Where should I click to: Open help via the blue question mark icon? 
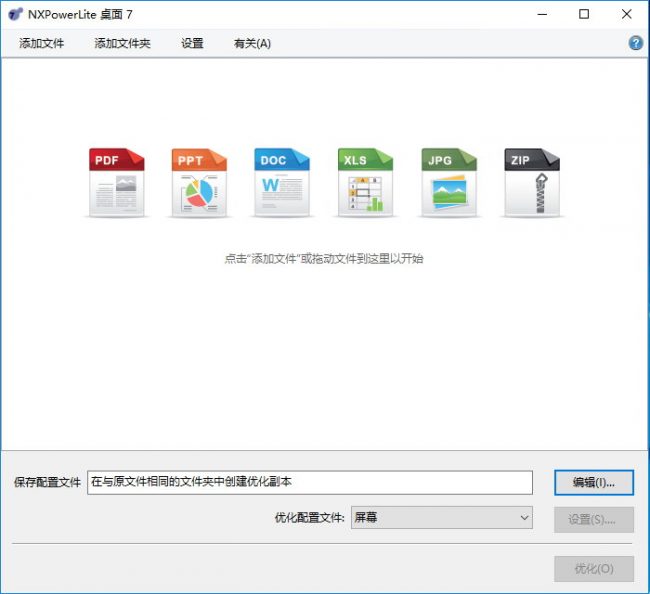(635, 43)
